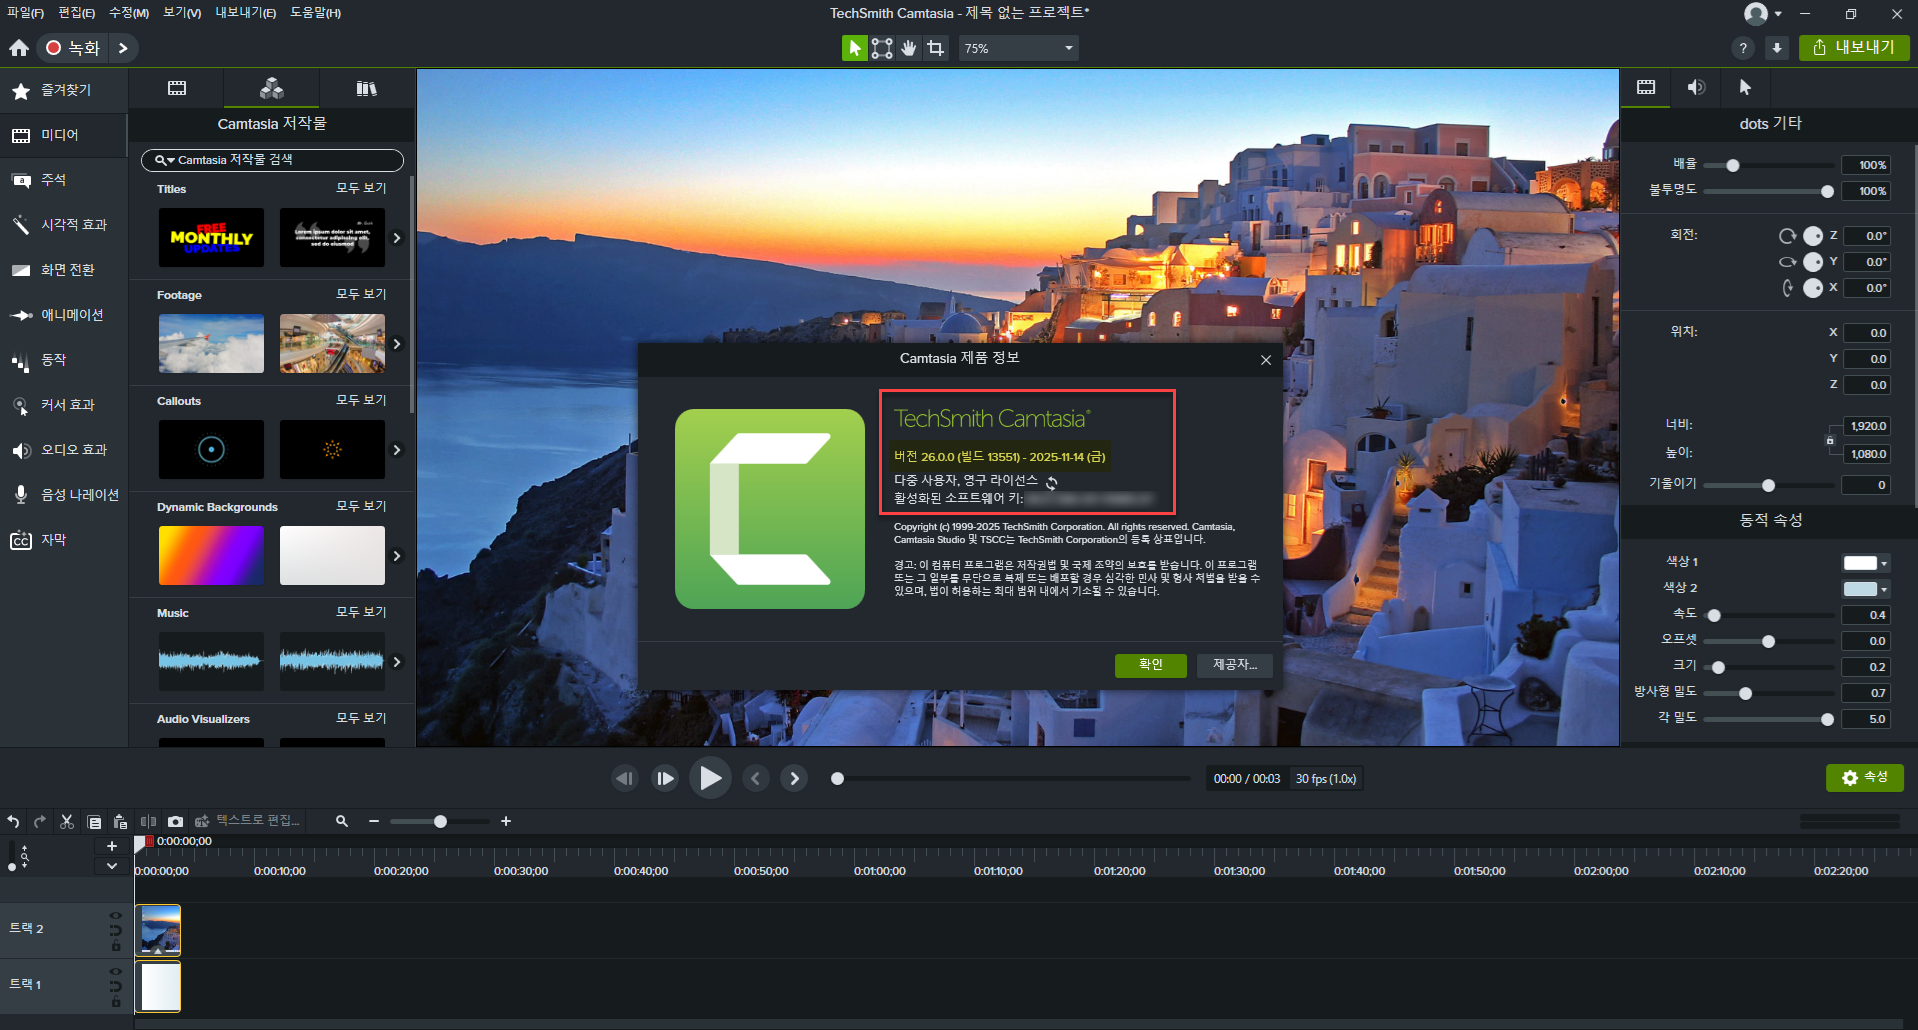The width and height of the screenshot is (1918, 1030).
Task: Expand track options chevron below add-track
Action: 112,866
